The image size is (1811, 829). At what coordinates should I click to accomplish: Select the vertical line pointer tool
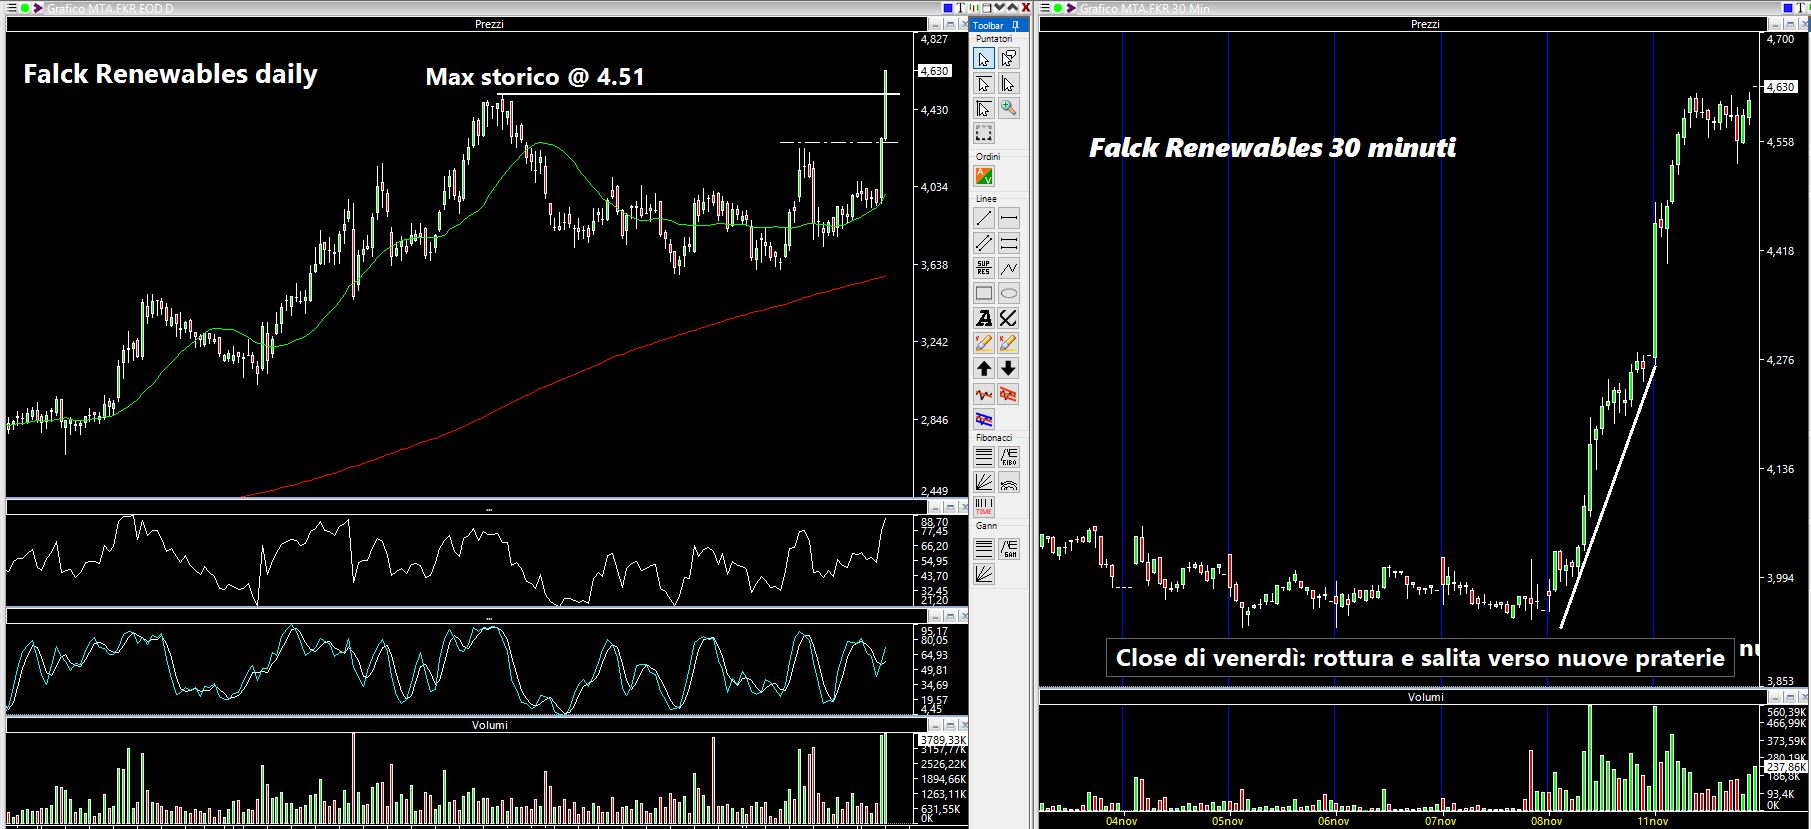point(1008,83)
